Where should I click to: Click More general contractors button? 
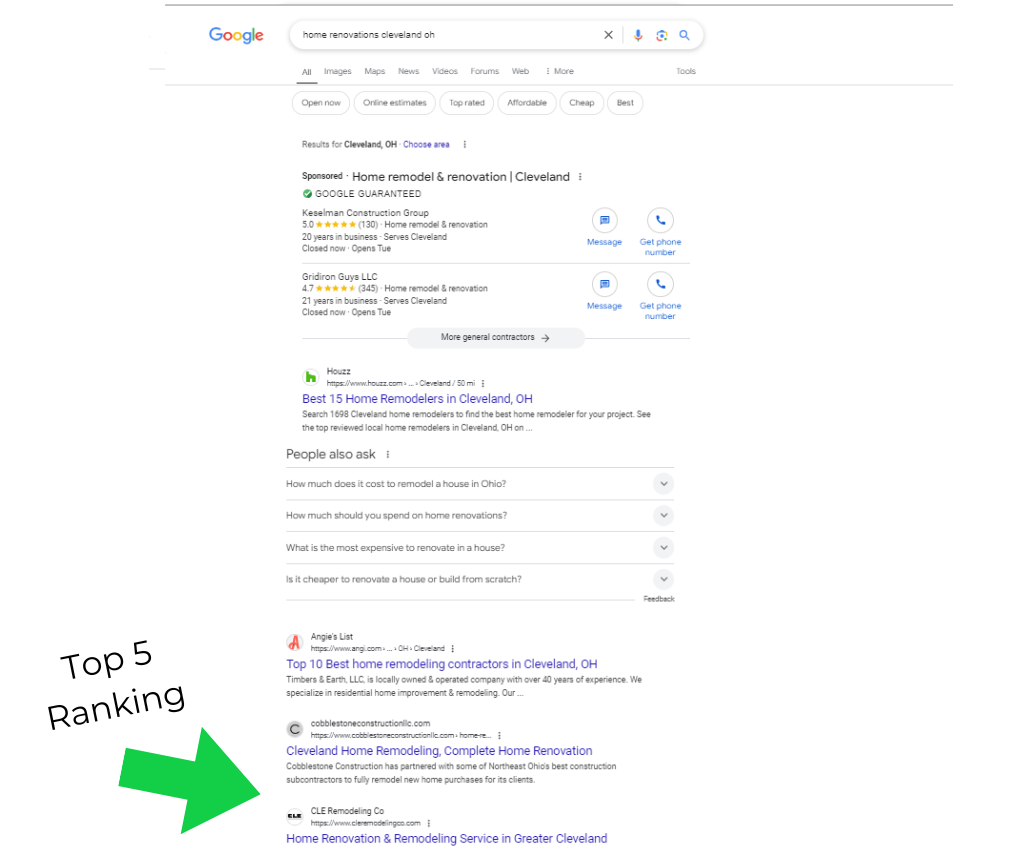pyautogui.click(x=495, y=338)
